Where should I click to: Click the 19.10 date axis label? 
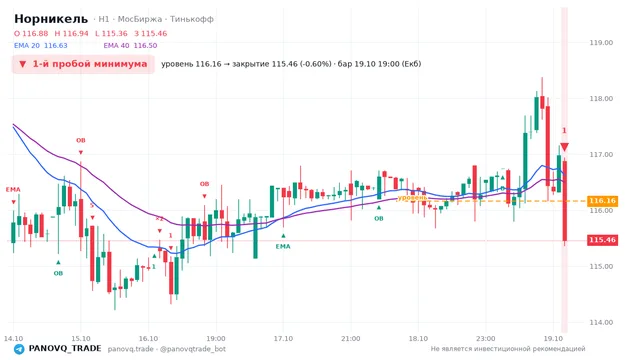[553, 338]
